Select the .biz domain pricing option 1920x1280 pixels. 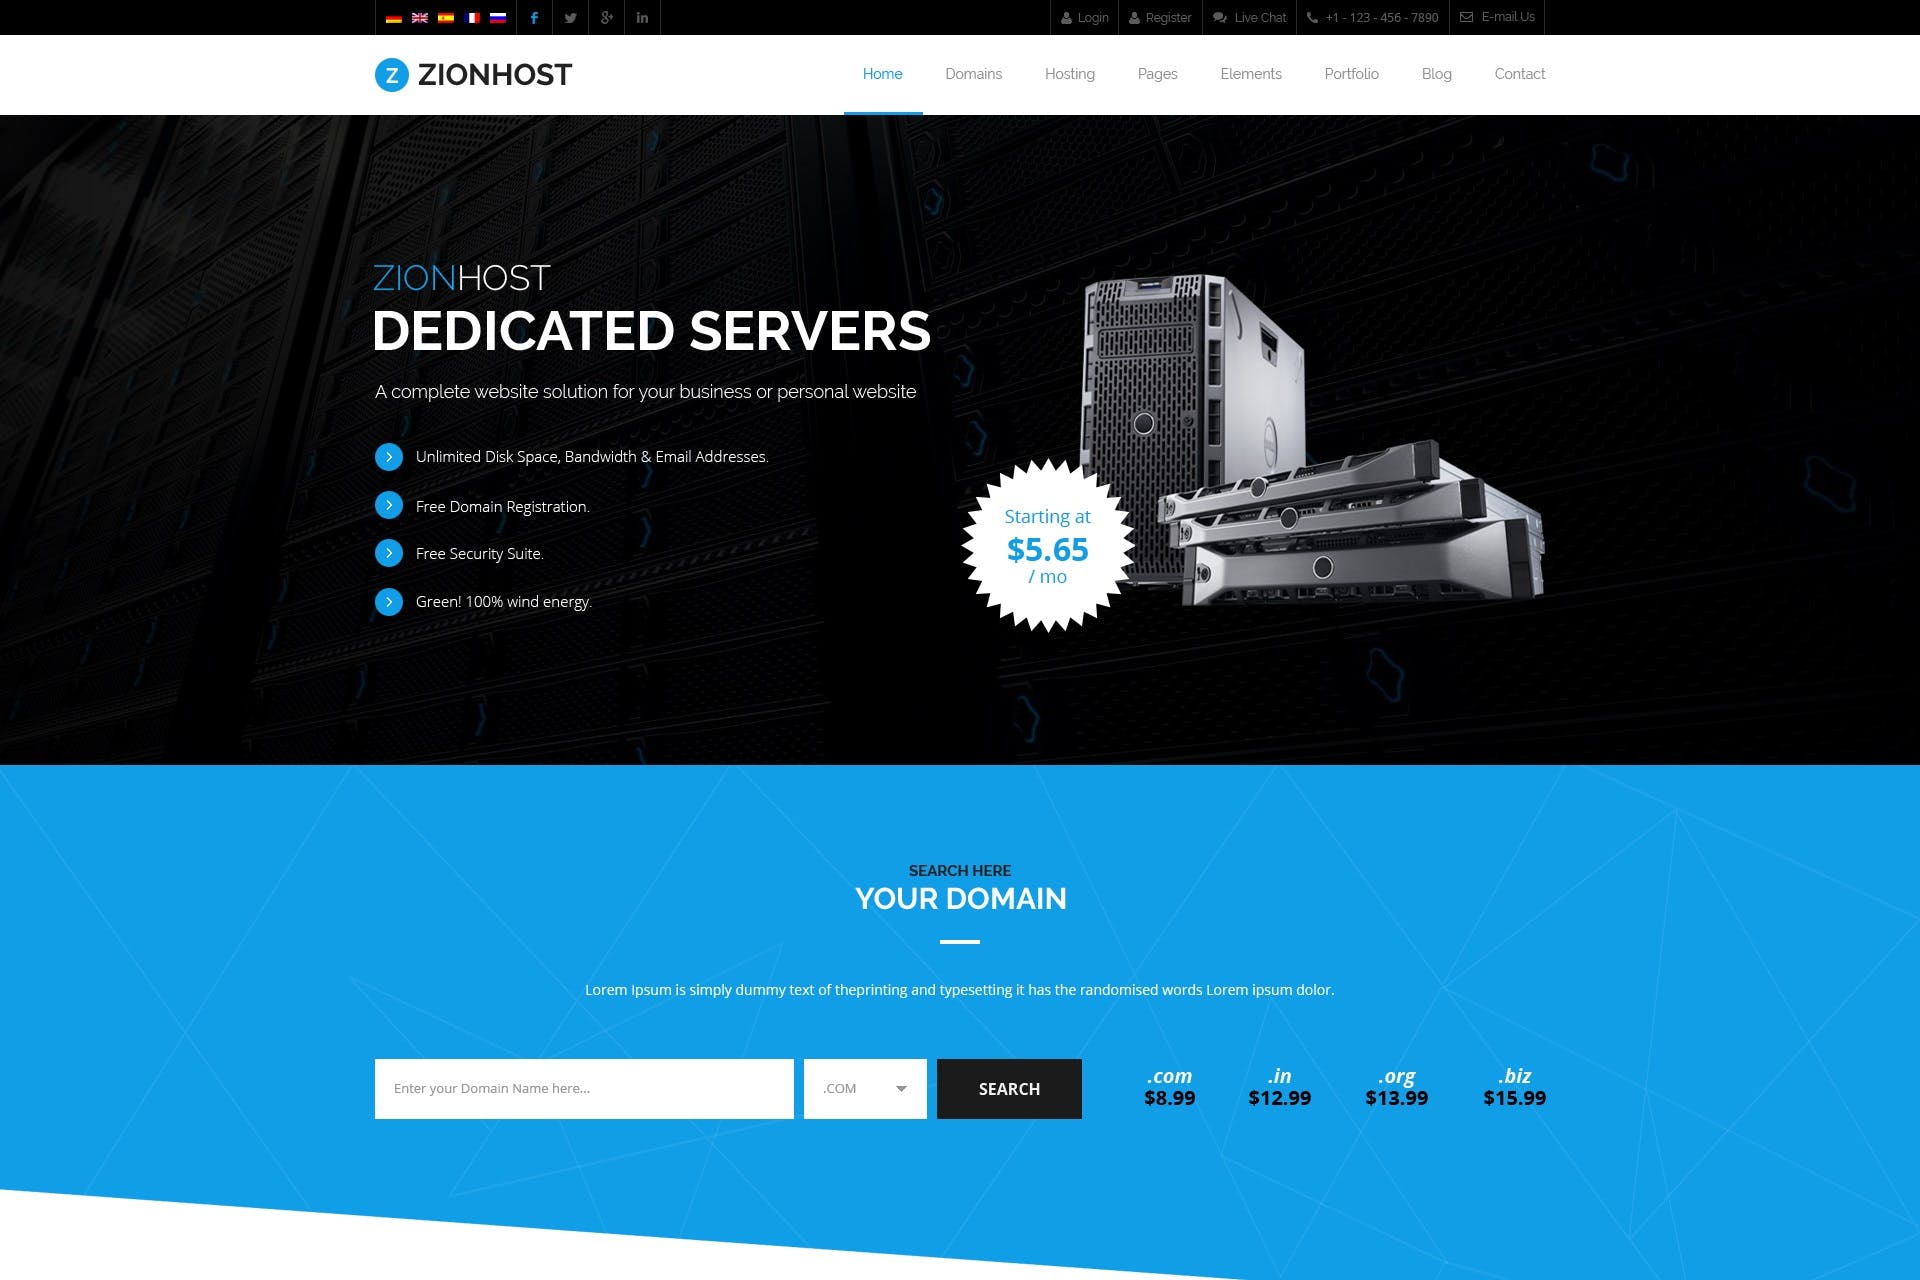1513,1086
